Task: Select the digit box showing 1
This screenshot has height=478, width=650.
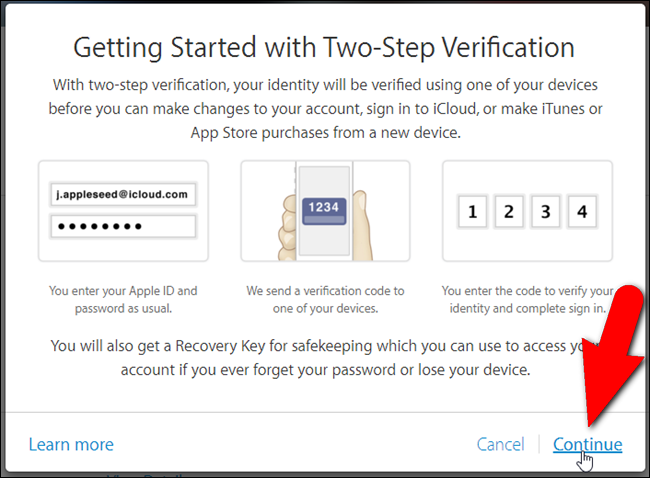Action: [x=472, y=212]
